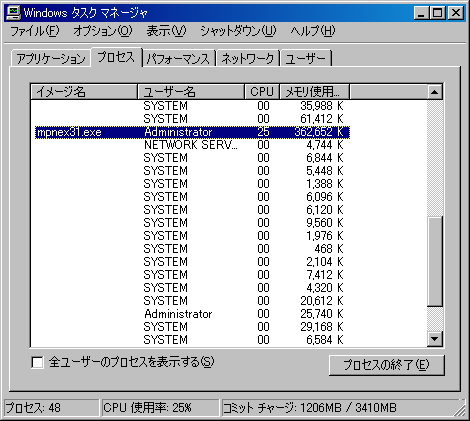This screenshot has width=470, height=421.
Task: Select the row using 1,976 K memory
Action: [192, 236]
